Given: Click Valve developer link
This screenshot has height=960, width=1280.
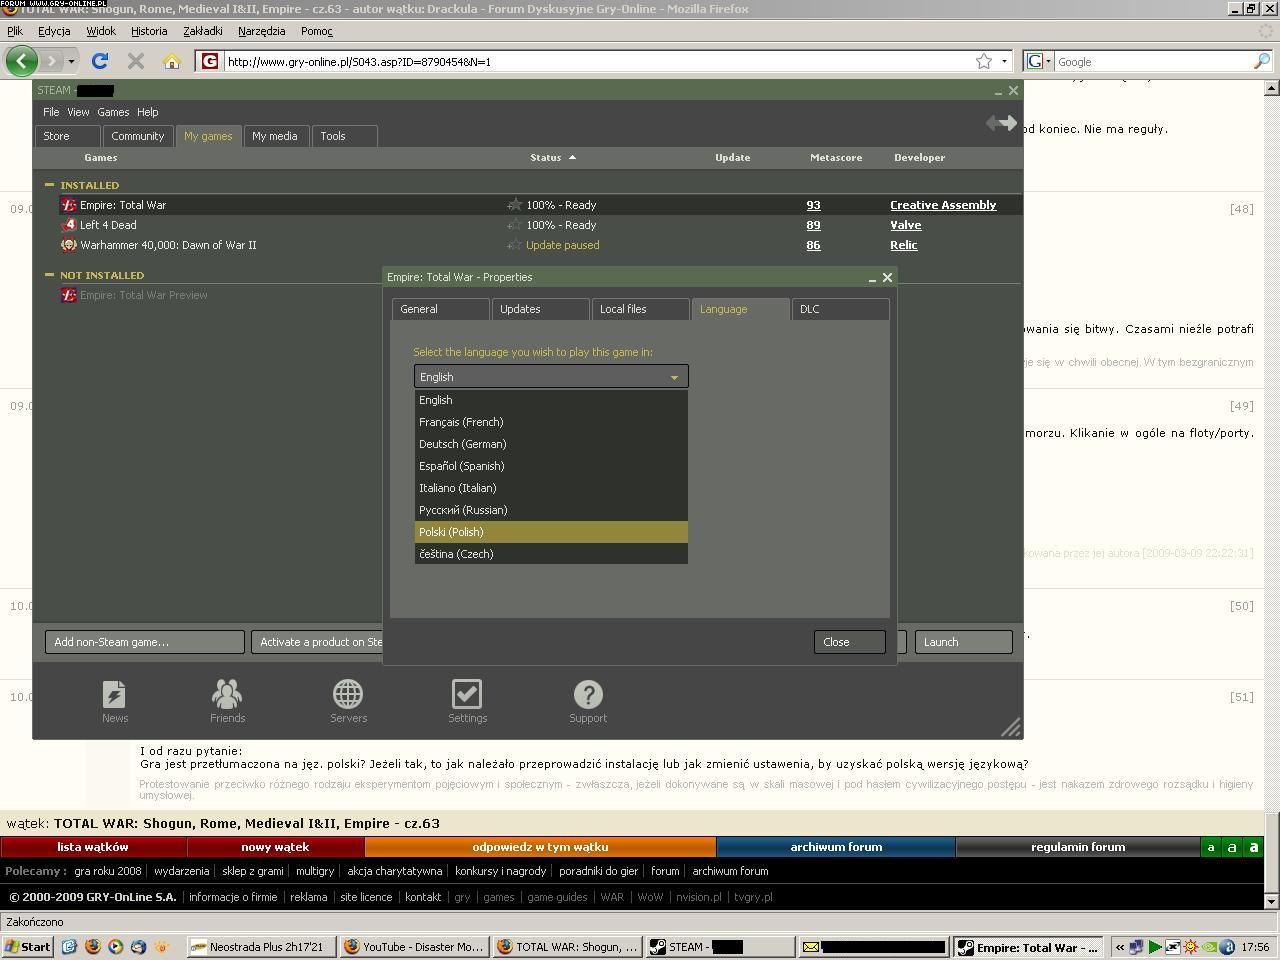Looking at the screenshot, I should [906, 225].
